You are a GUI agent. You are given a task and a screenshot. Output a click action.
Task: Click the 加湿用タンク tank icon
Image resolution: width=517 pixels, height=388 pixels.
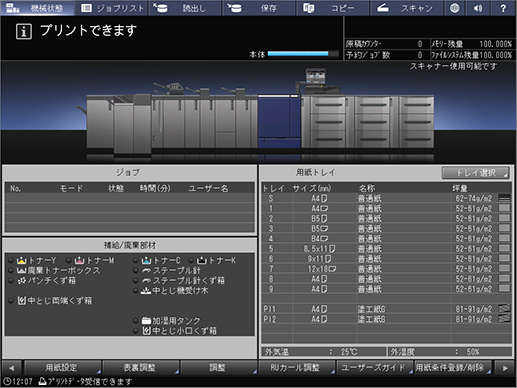(x=146, y=321)
